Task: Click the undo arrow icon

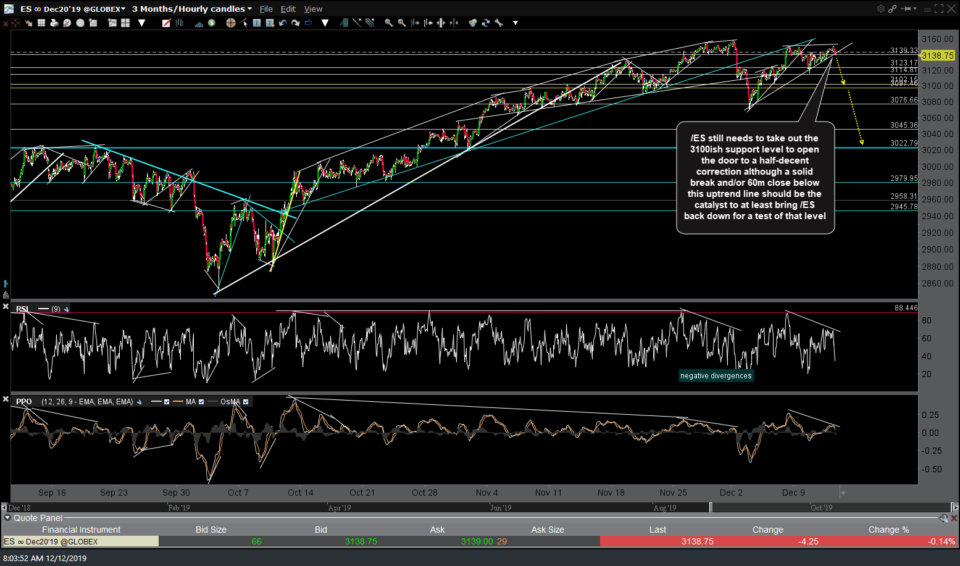Action: coord(283,23)
